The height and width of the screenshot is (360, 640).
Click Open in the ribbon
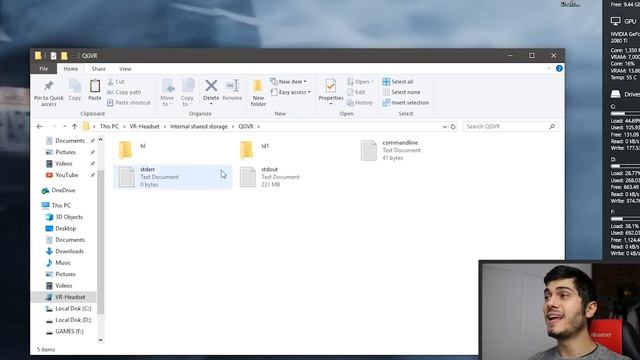click(x=359, y=82)
